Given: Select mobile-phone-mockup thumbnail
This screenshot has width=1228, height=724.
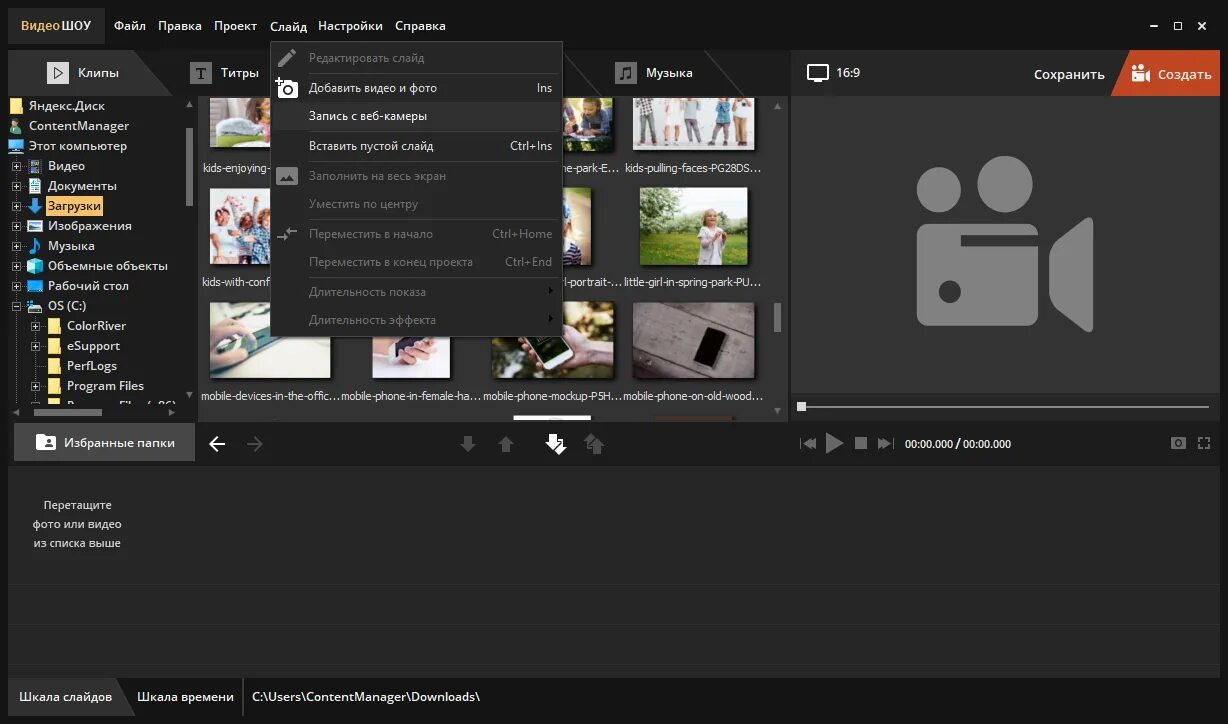Looking at the screenshot, I should [x=552, y=340].
